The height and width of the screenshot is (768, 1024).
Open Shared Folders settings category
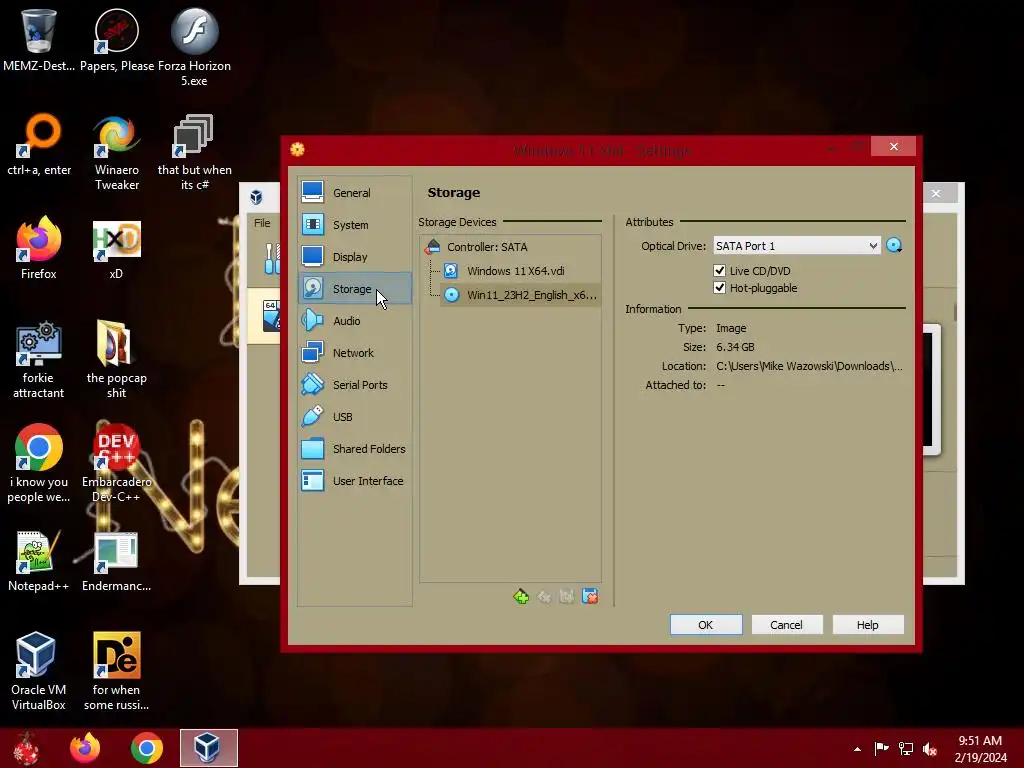click(355, 449)
